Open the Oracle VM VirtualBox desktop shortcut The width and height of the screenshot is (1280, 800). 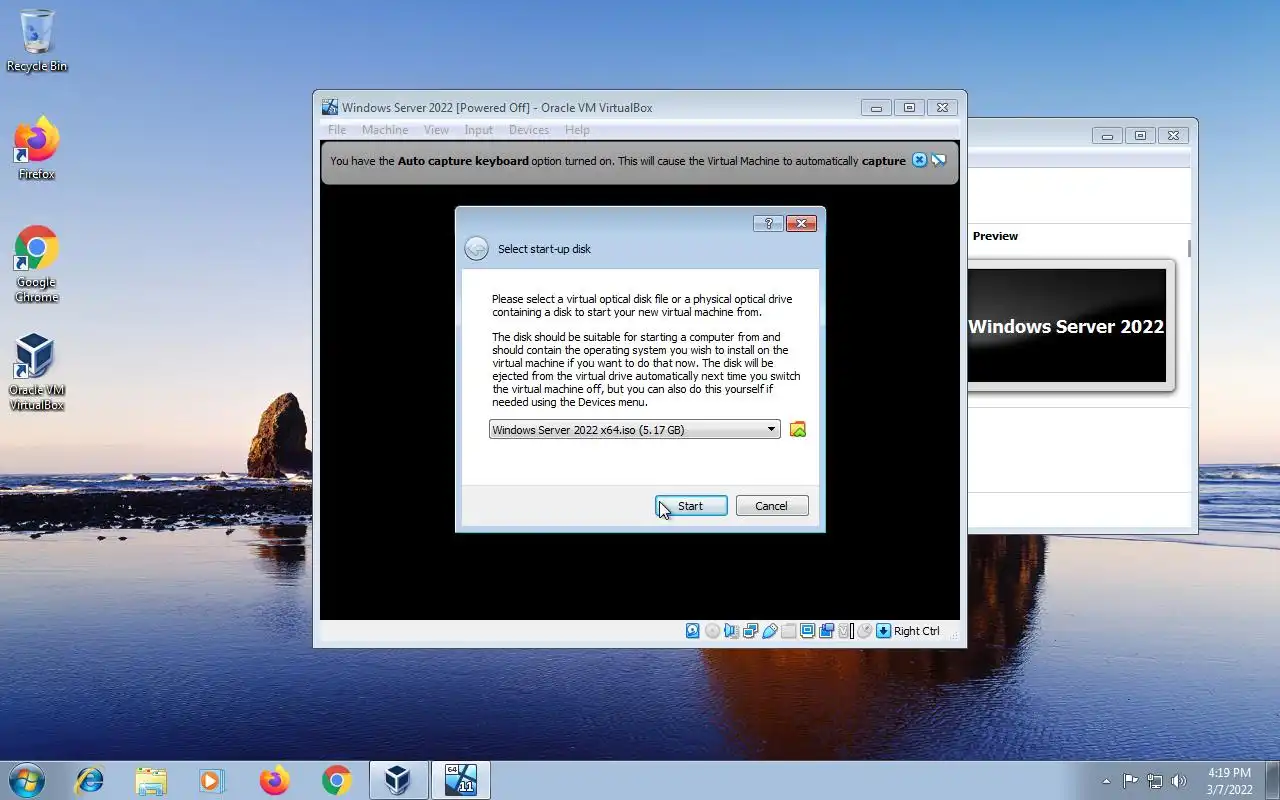pos(37,372)
